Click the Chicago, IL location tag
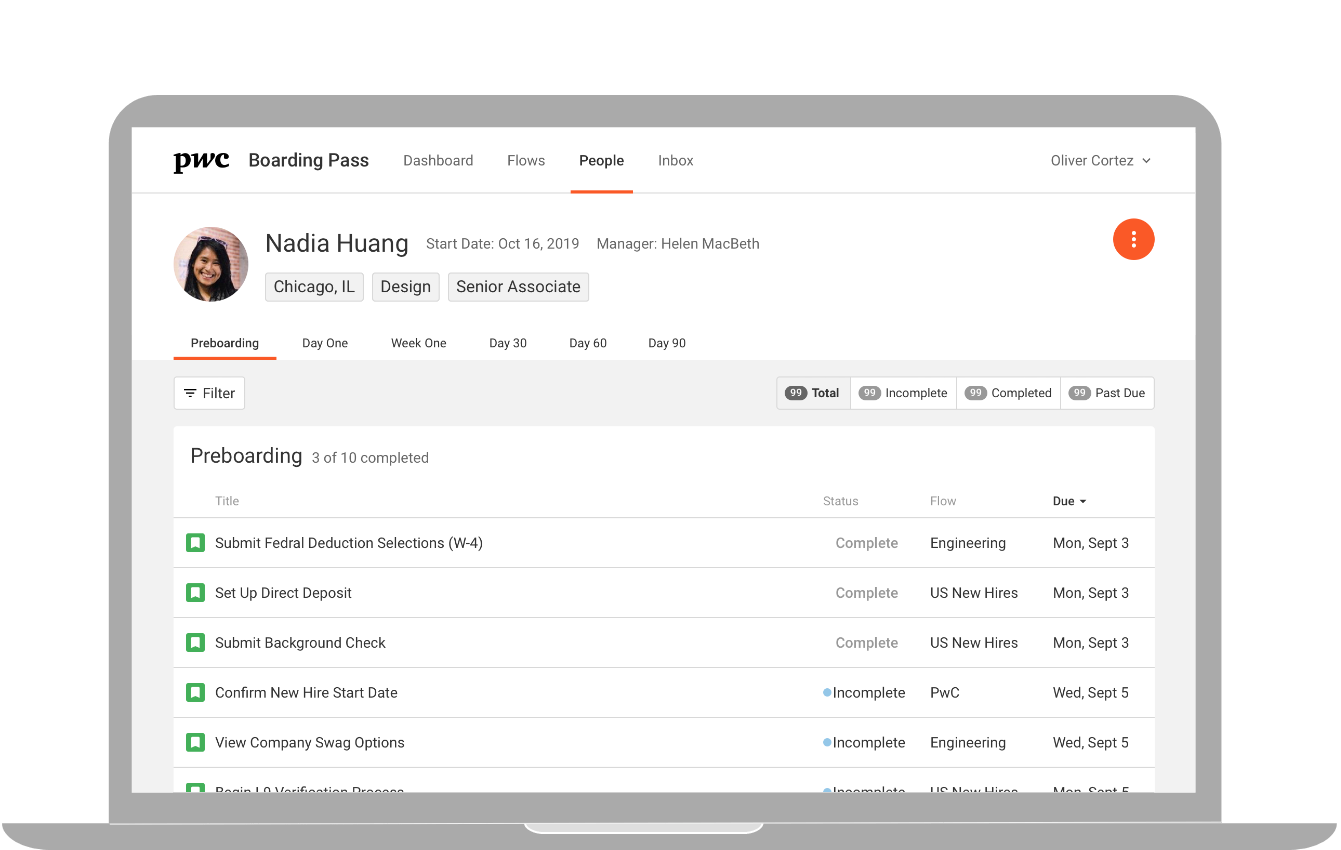Viewport: 1341px width, 850px height. tap(314, 287)
